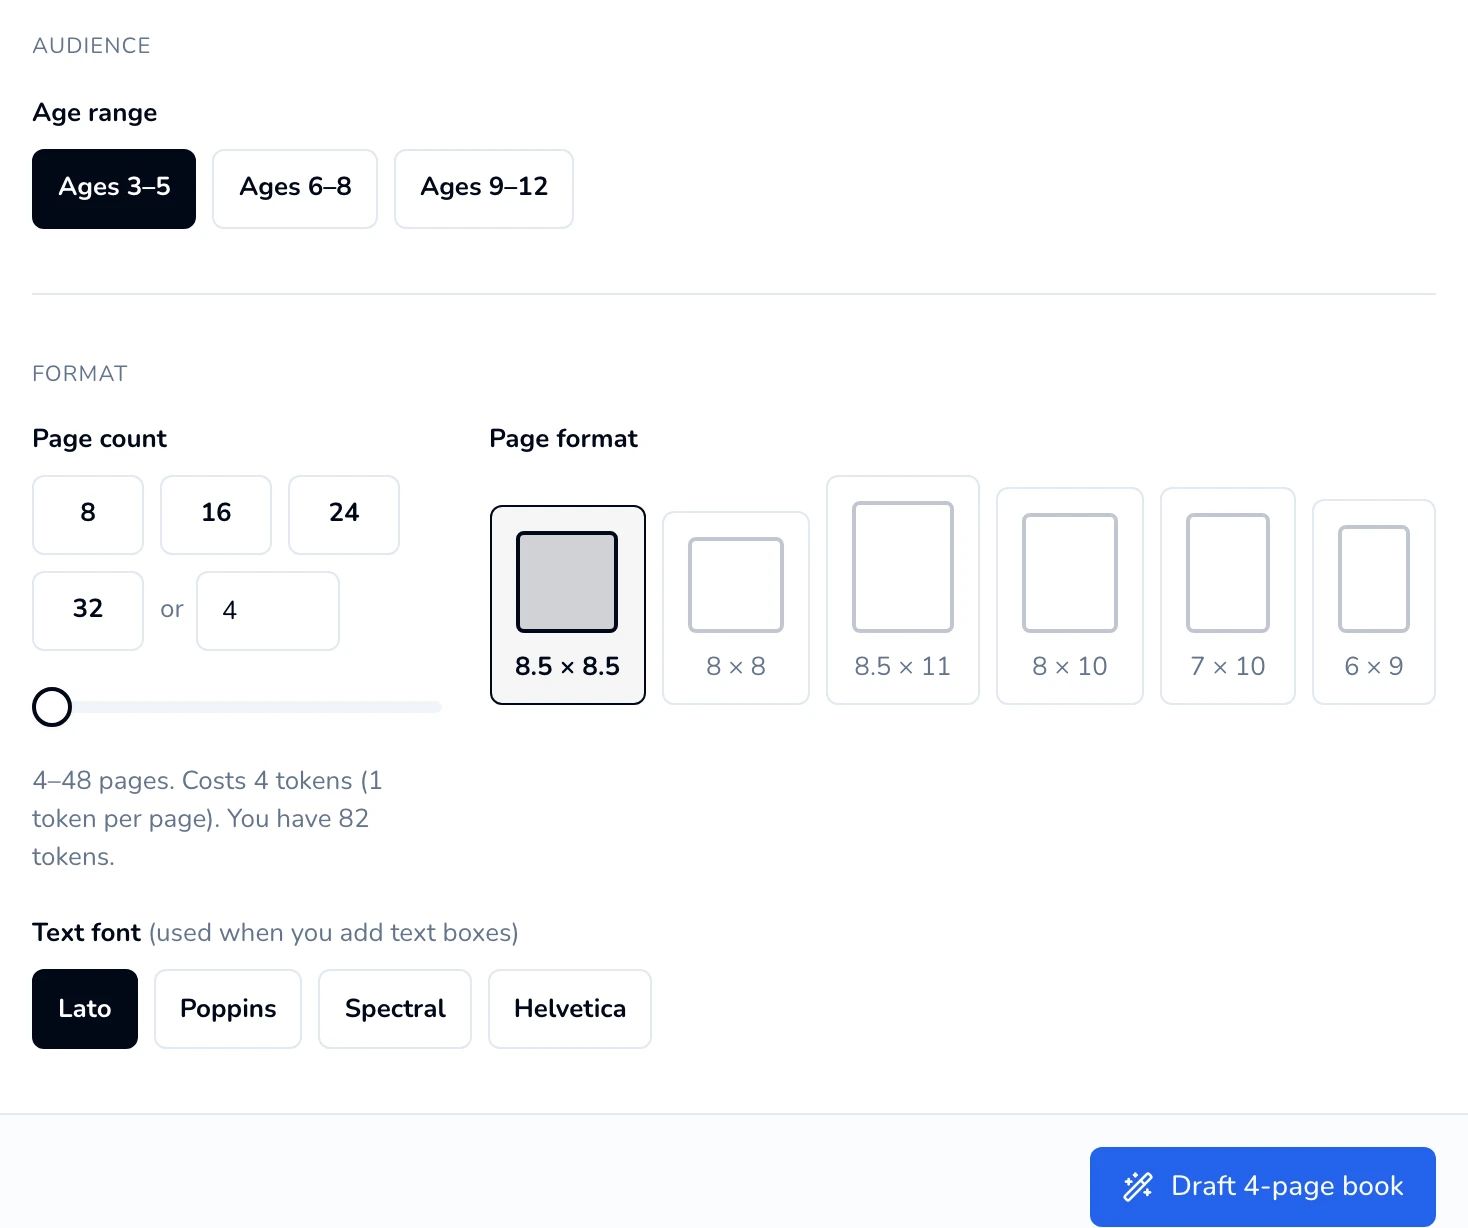
Task: Click the Draft 4-page book button
Action: [1263, 1187]
